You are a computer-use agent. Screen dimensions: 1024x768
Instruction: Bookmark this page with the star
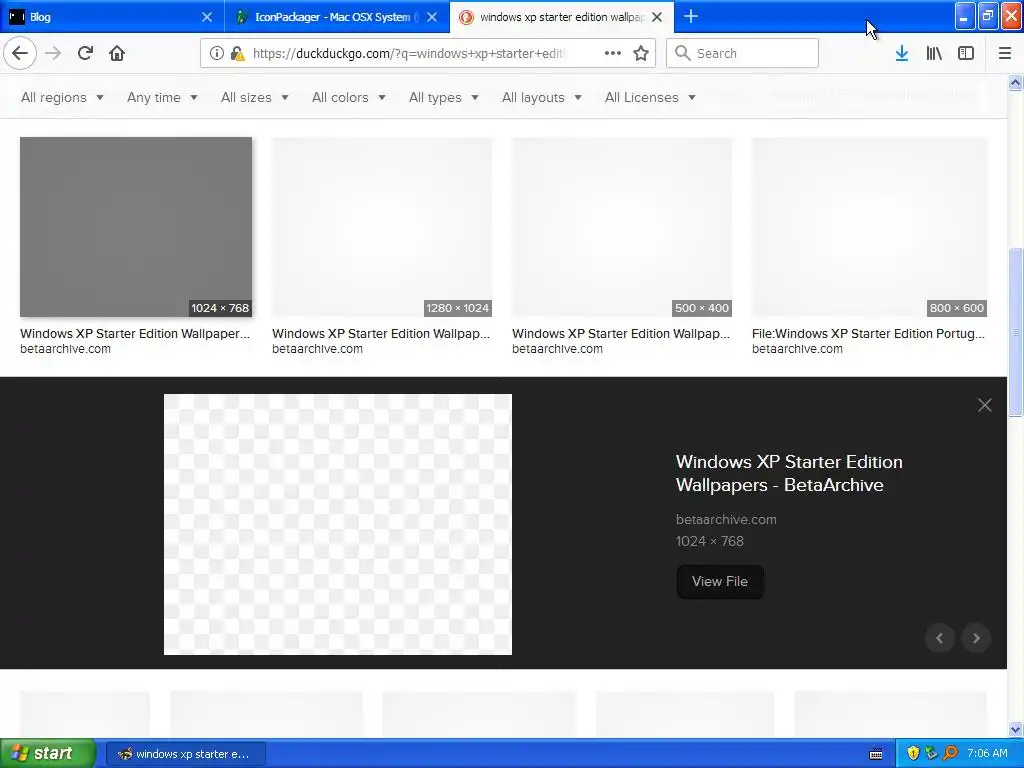641,53
